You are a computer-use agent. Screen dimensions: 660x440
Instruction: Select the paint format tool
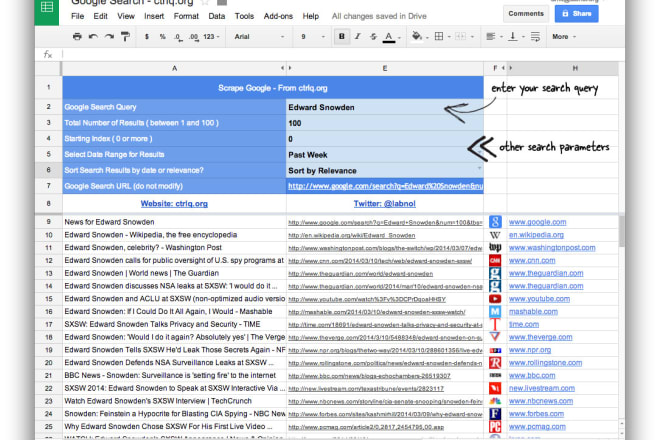coord(125,37)
